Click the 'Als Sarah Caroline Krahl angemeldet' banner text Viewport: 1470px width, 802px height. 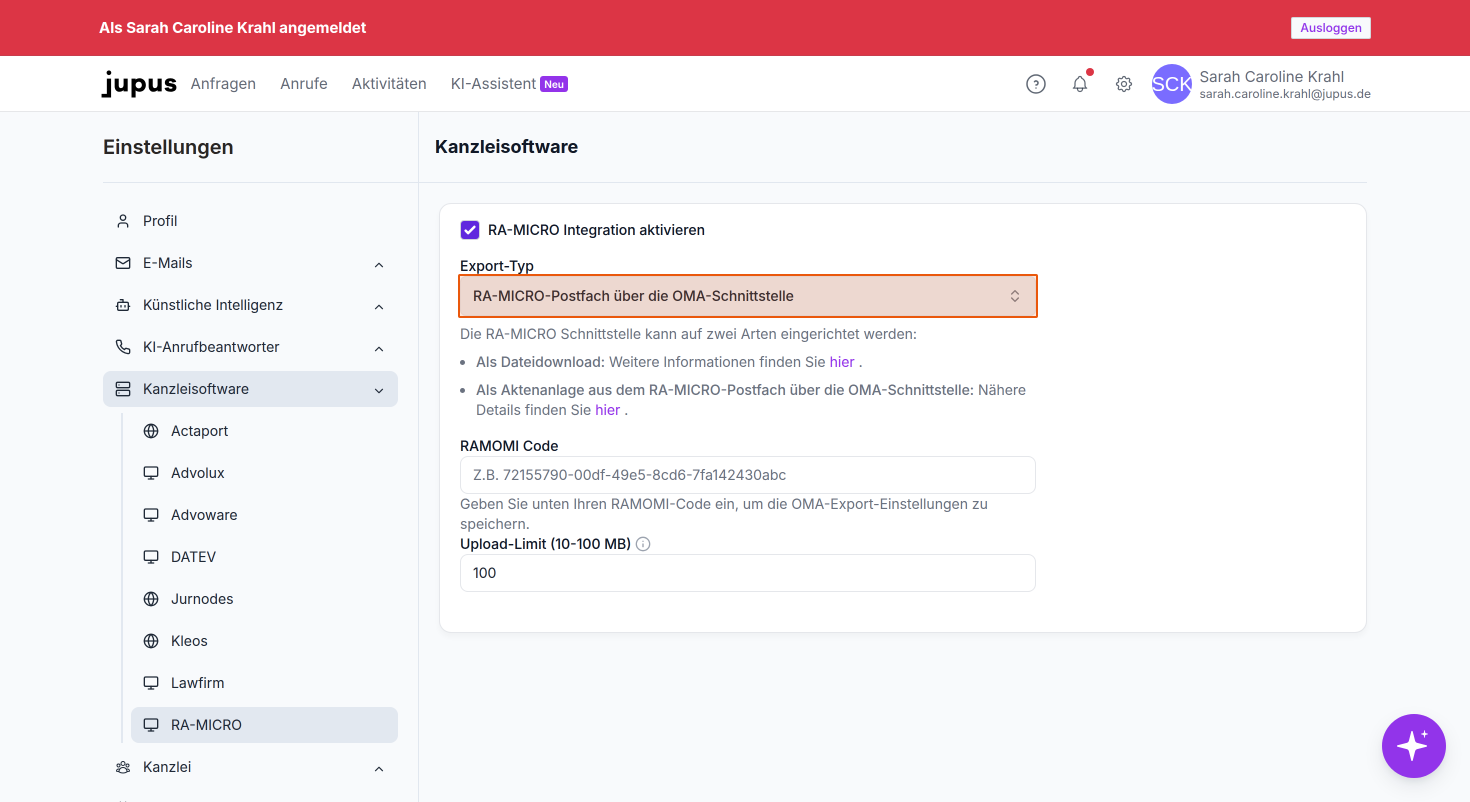(233, 28)
